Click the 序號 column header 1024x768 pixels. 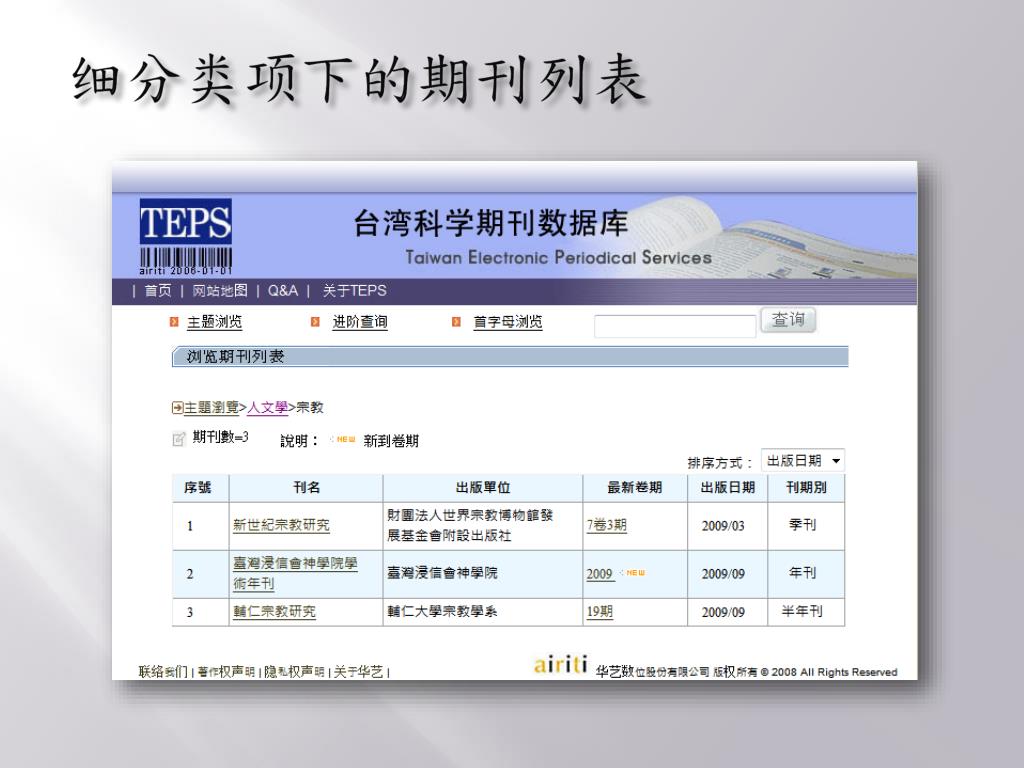[x=198, y=488]
